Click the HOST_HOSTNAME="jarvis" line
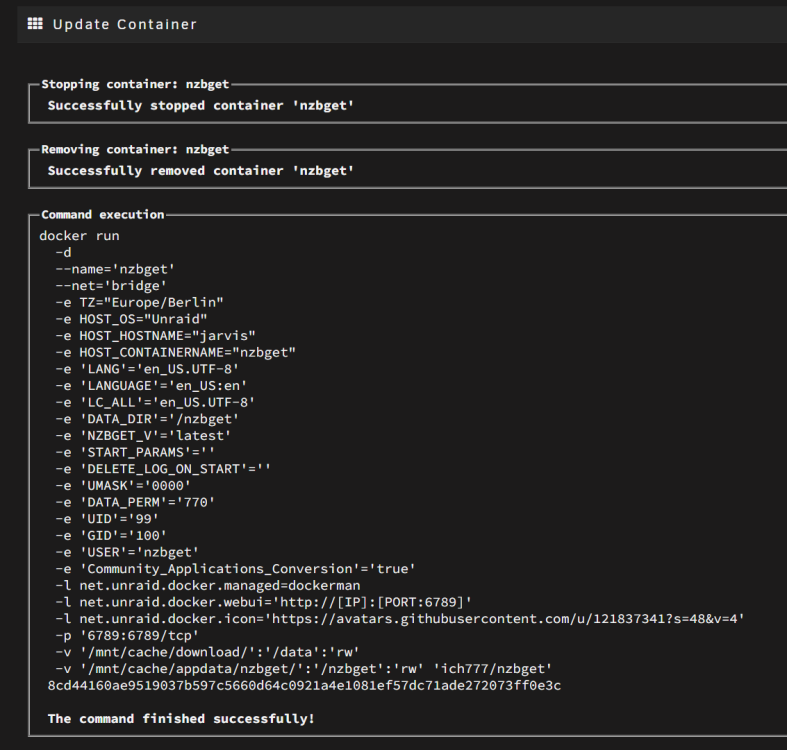The width and height of the screenshot is (787, 750). coord(155,335)
